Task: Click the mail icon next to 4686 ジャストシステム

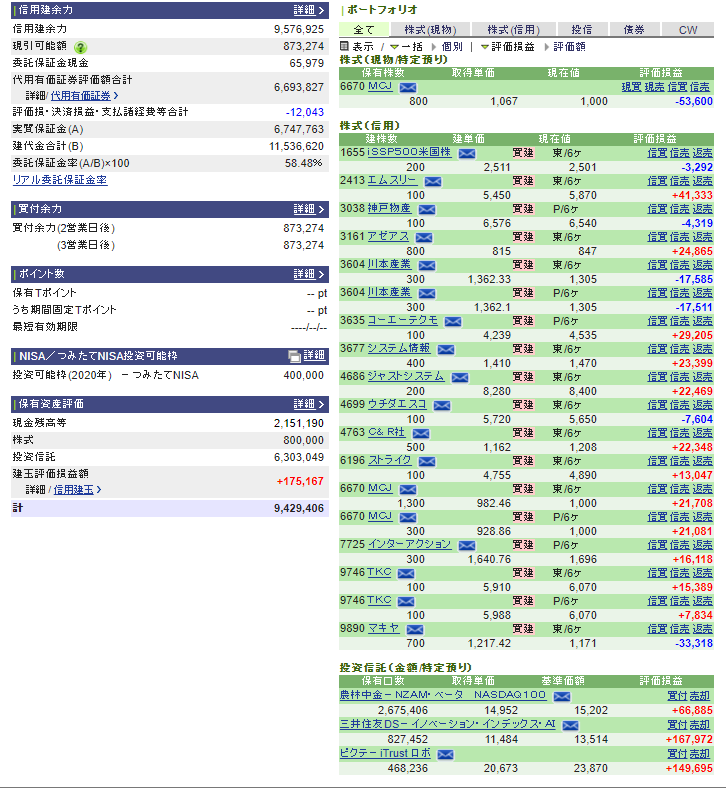Action: [460, 378]
